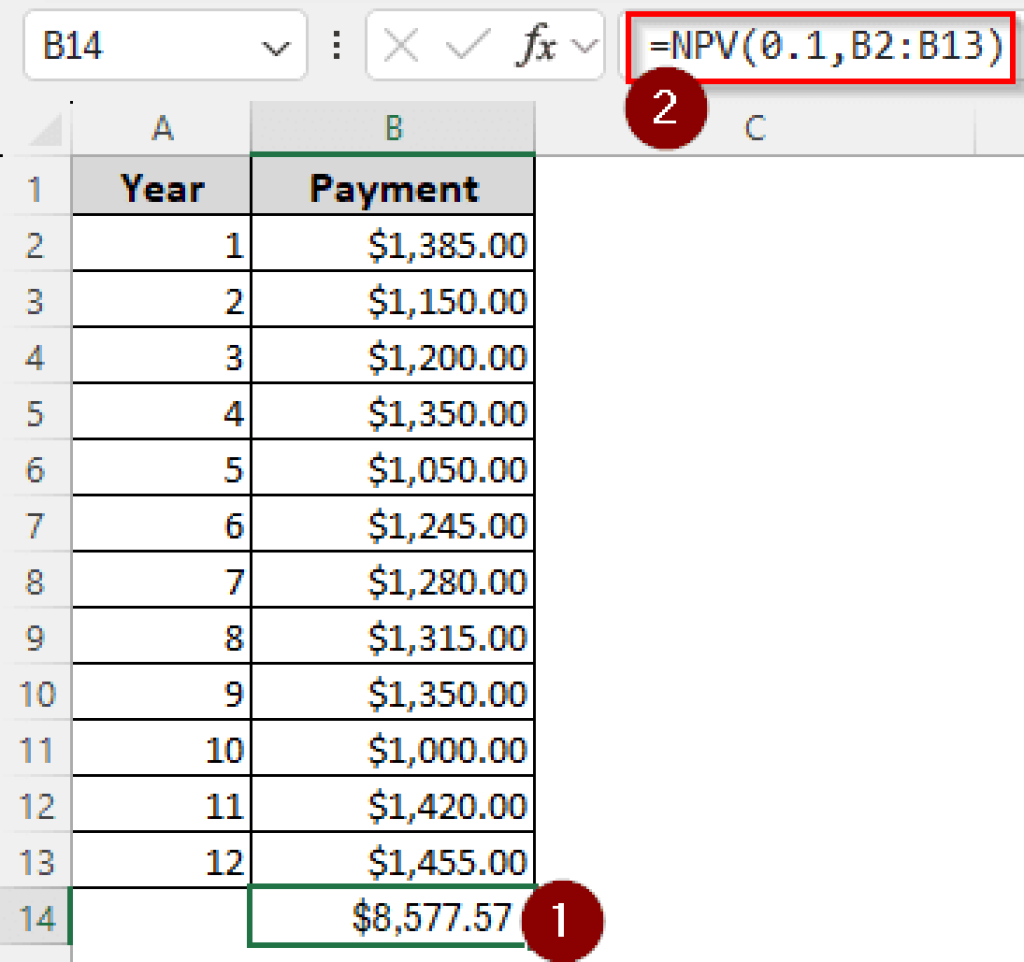Viewport: 1024px width, 962px height.
Task: Click the Select All corner triangle
Action: (x=44, y=129)
